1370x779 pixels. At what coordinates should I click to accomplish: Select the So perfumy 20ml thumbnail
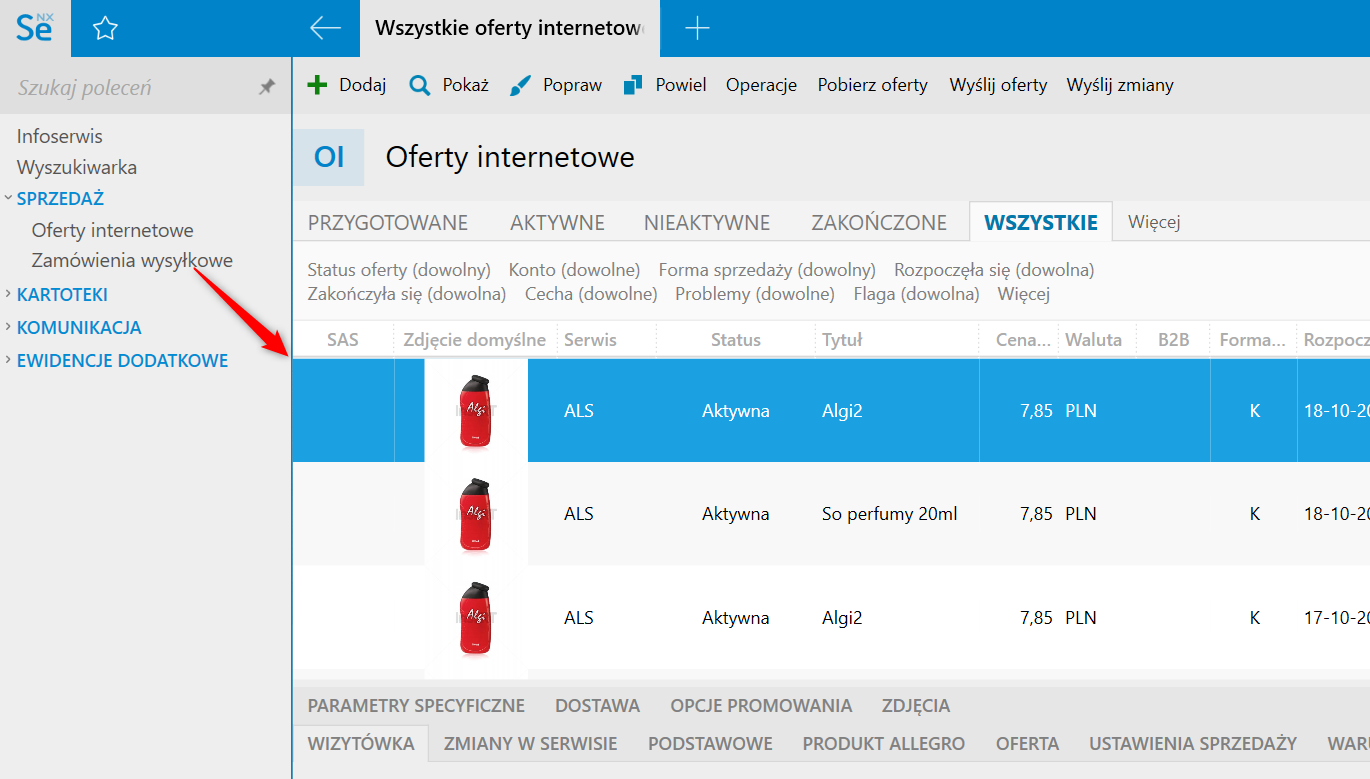pos(476,514)
